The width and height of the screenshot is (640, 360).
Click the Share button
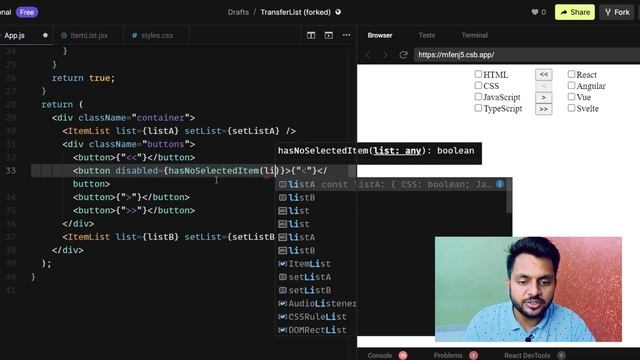575,12
